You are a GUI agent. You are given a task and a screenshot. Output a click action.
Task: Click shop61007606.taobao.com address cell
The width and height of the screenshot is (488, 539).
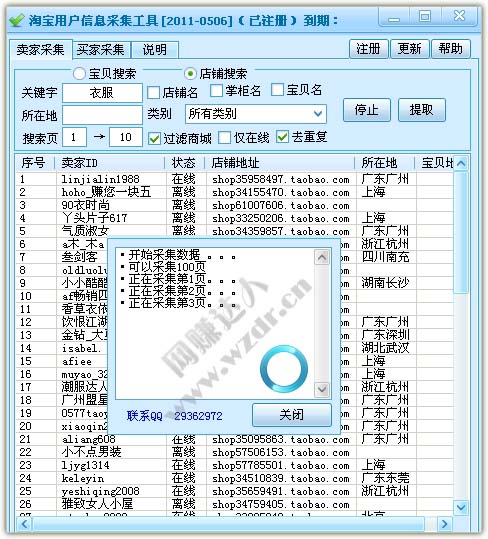click(x=281, y=206)
